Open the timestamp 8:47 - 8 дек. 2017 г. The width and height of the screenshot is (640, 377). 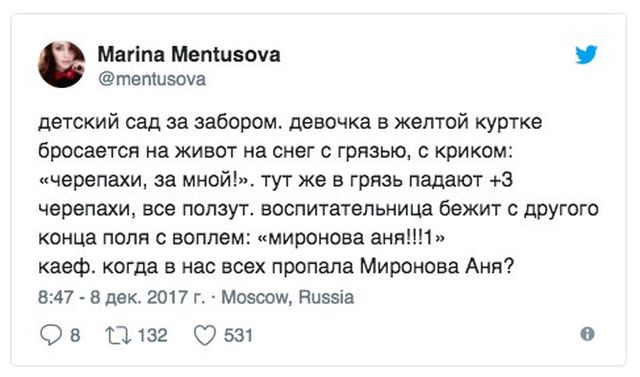[122, 297]
